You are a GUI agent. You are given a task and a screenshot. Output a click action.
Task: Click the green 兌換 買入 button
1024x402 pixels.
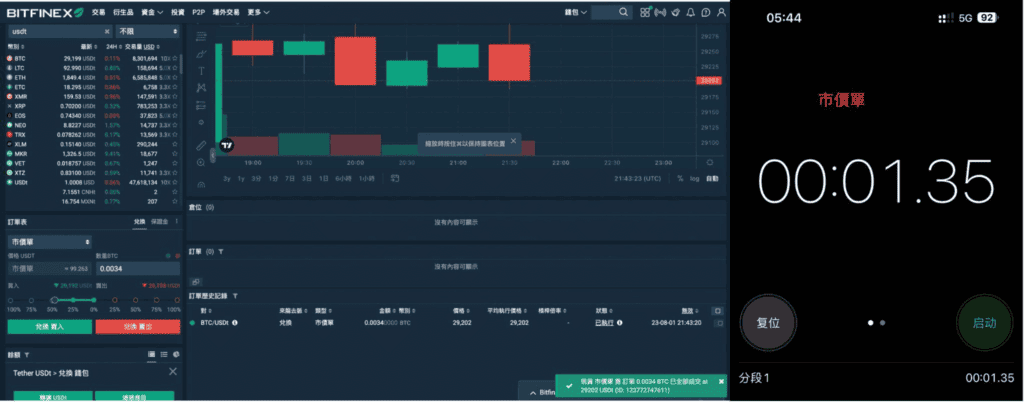[x=50, y=326]
